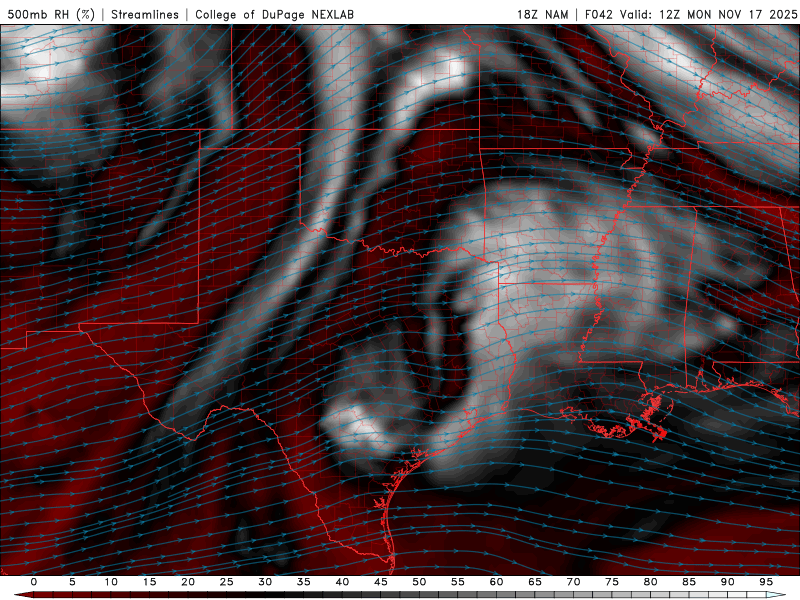Click the "Streamlines" label in header

[x=145, y=14]
